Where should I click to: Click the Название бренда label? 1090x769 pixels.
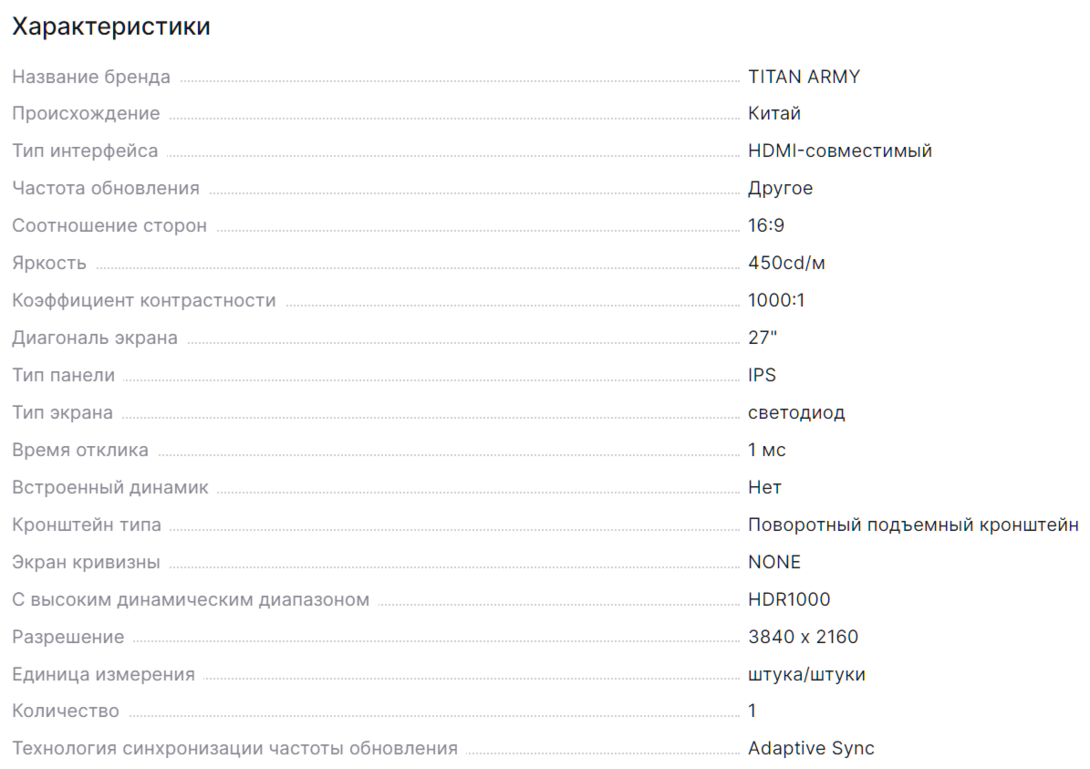(91, 76)
